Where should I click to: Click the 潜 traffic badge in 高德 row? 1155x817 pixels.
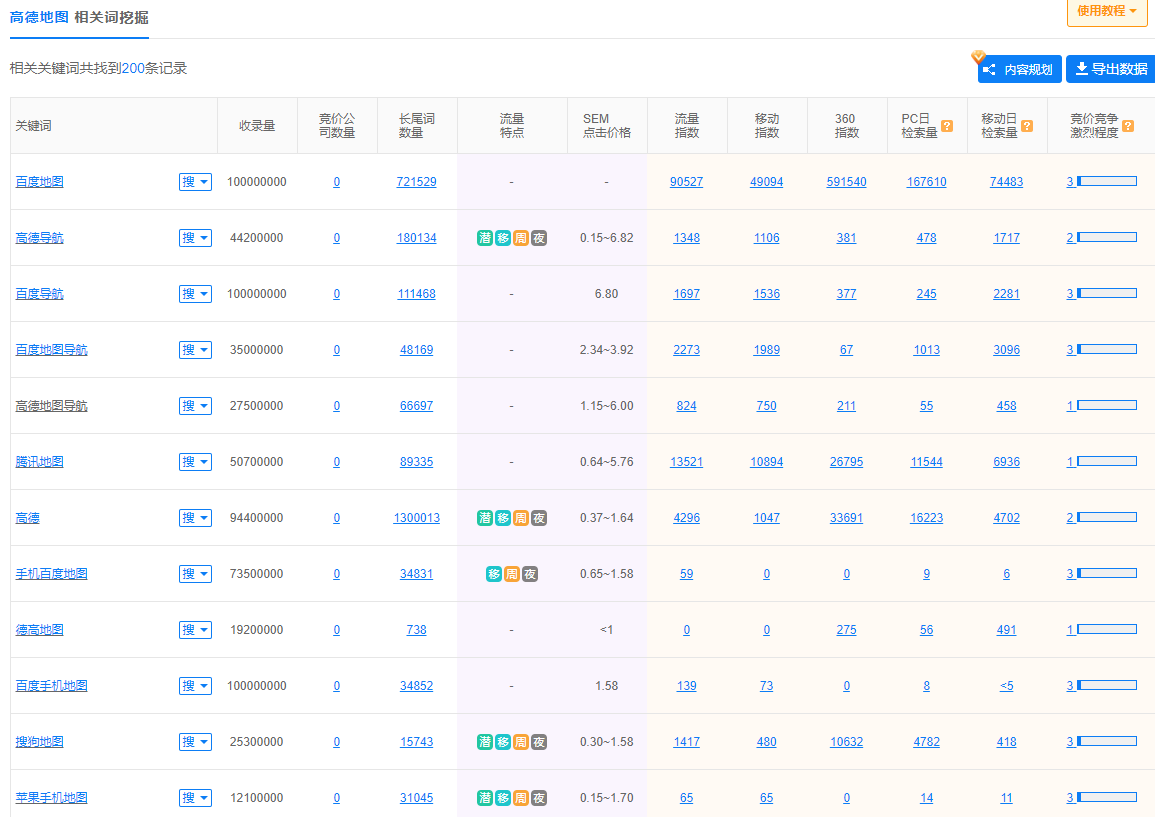point(485,518)
